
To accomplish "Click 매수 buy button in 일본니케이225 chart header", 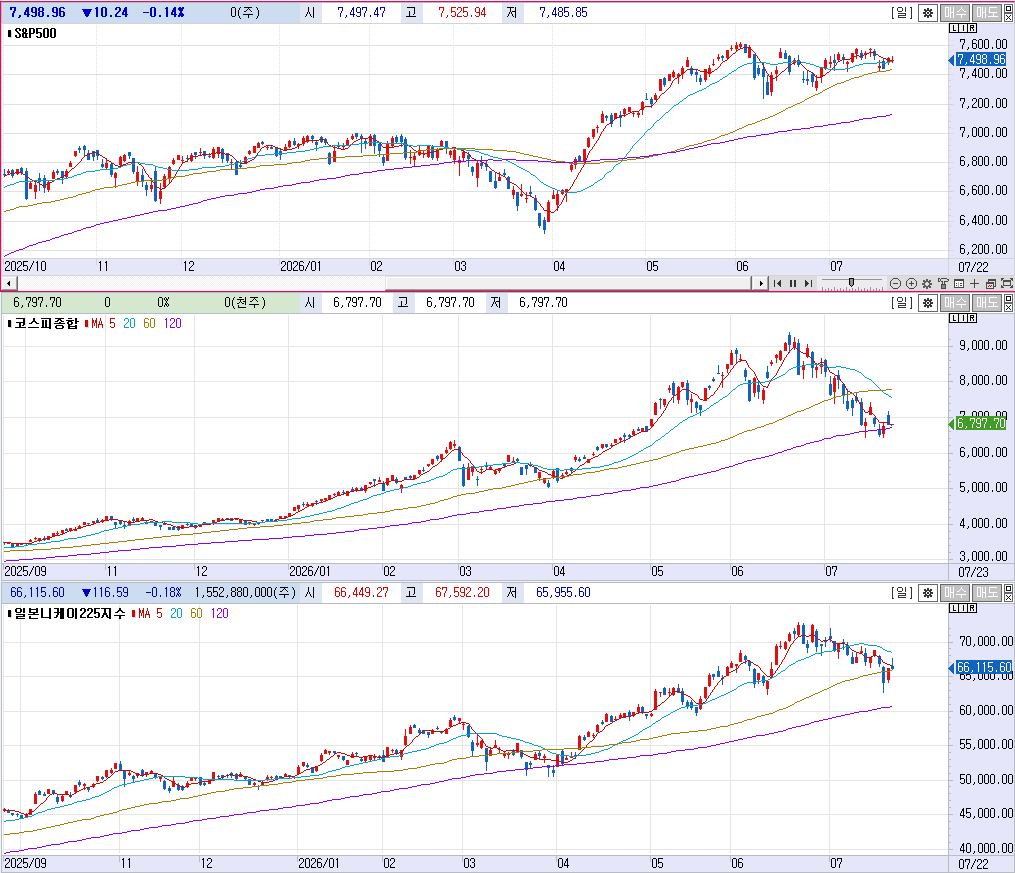I will coord(954,592).
